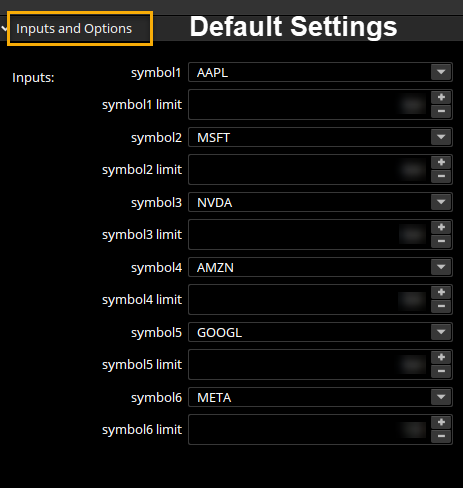Expand the symbol4 AMZN dropdown
The image size is (463, 488).
pos(441,267)
